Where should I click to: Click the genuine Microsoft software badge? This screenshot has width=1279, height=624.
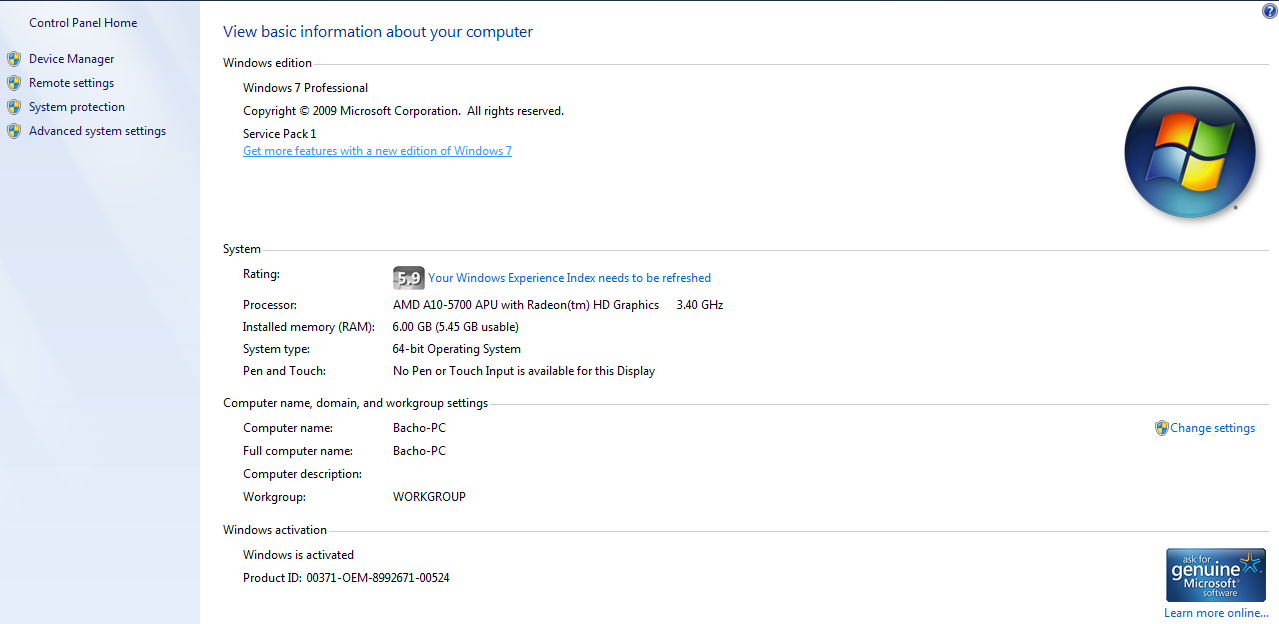(x=1216, y=575)
